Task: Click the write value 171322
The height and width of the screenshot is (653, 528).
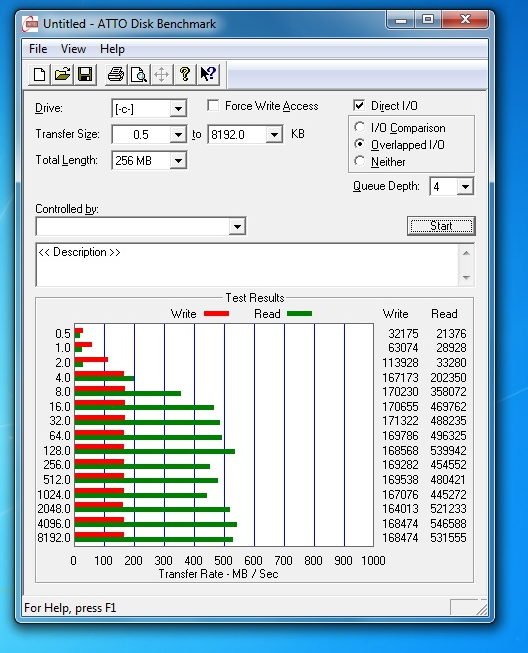Action: [400, 421]
